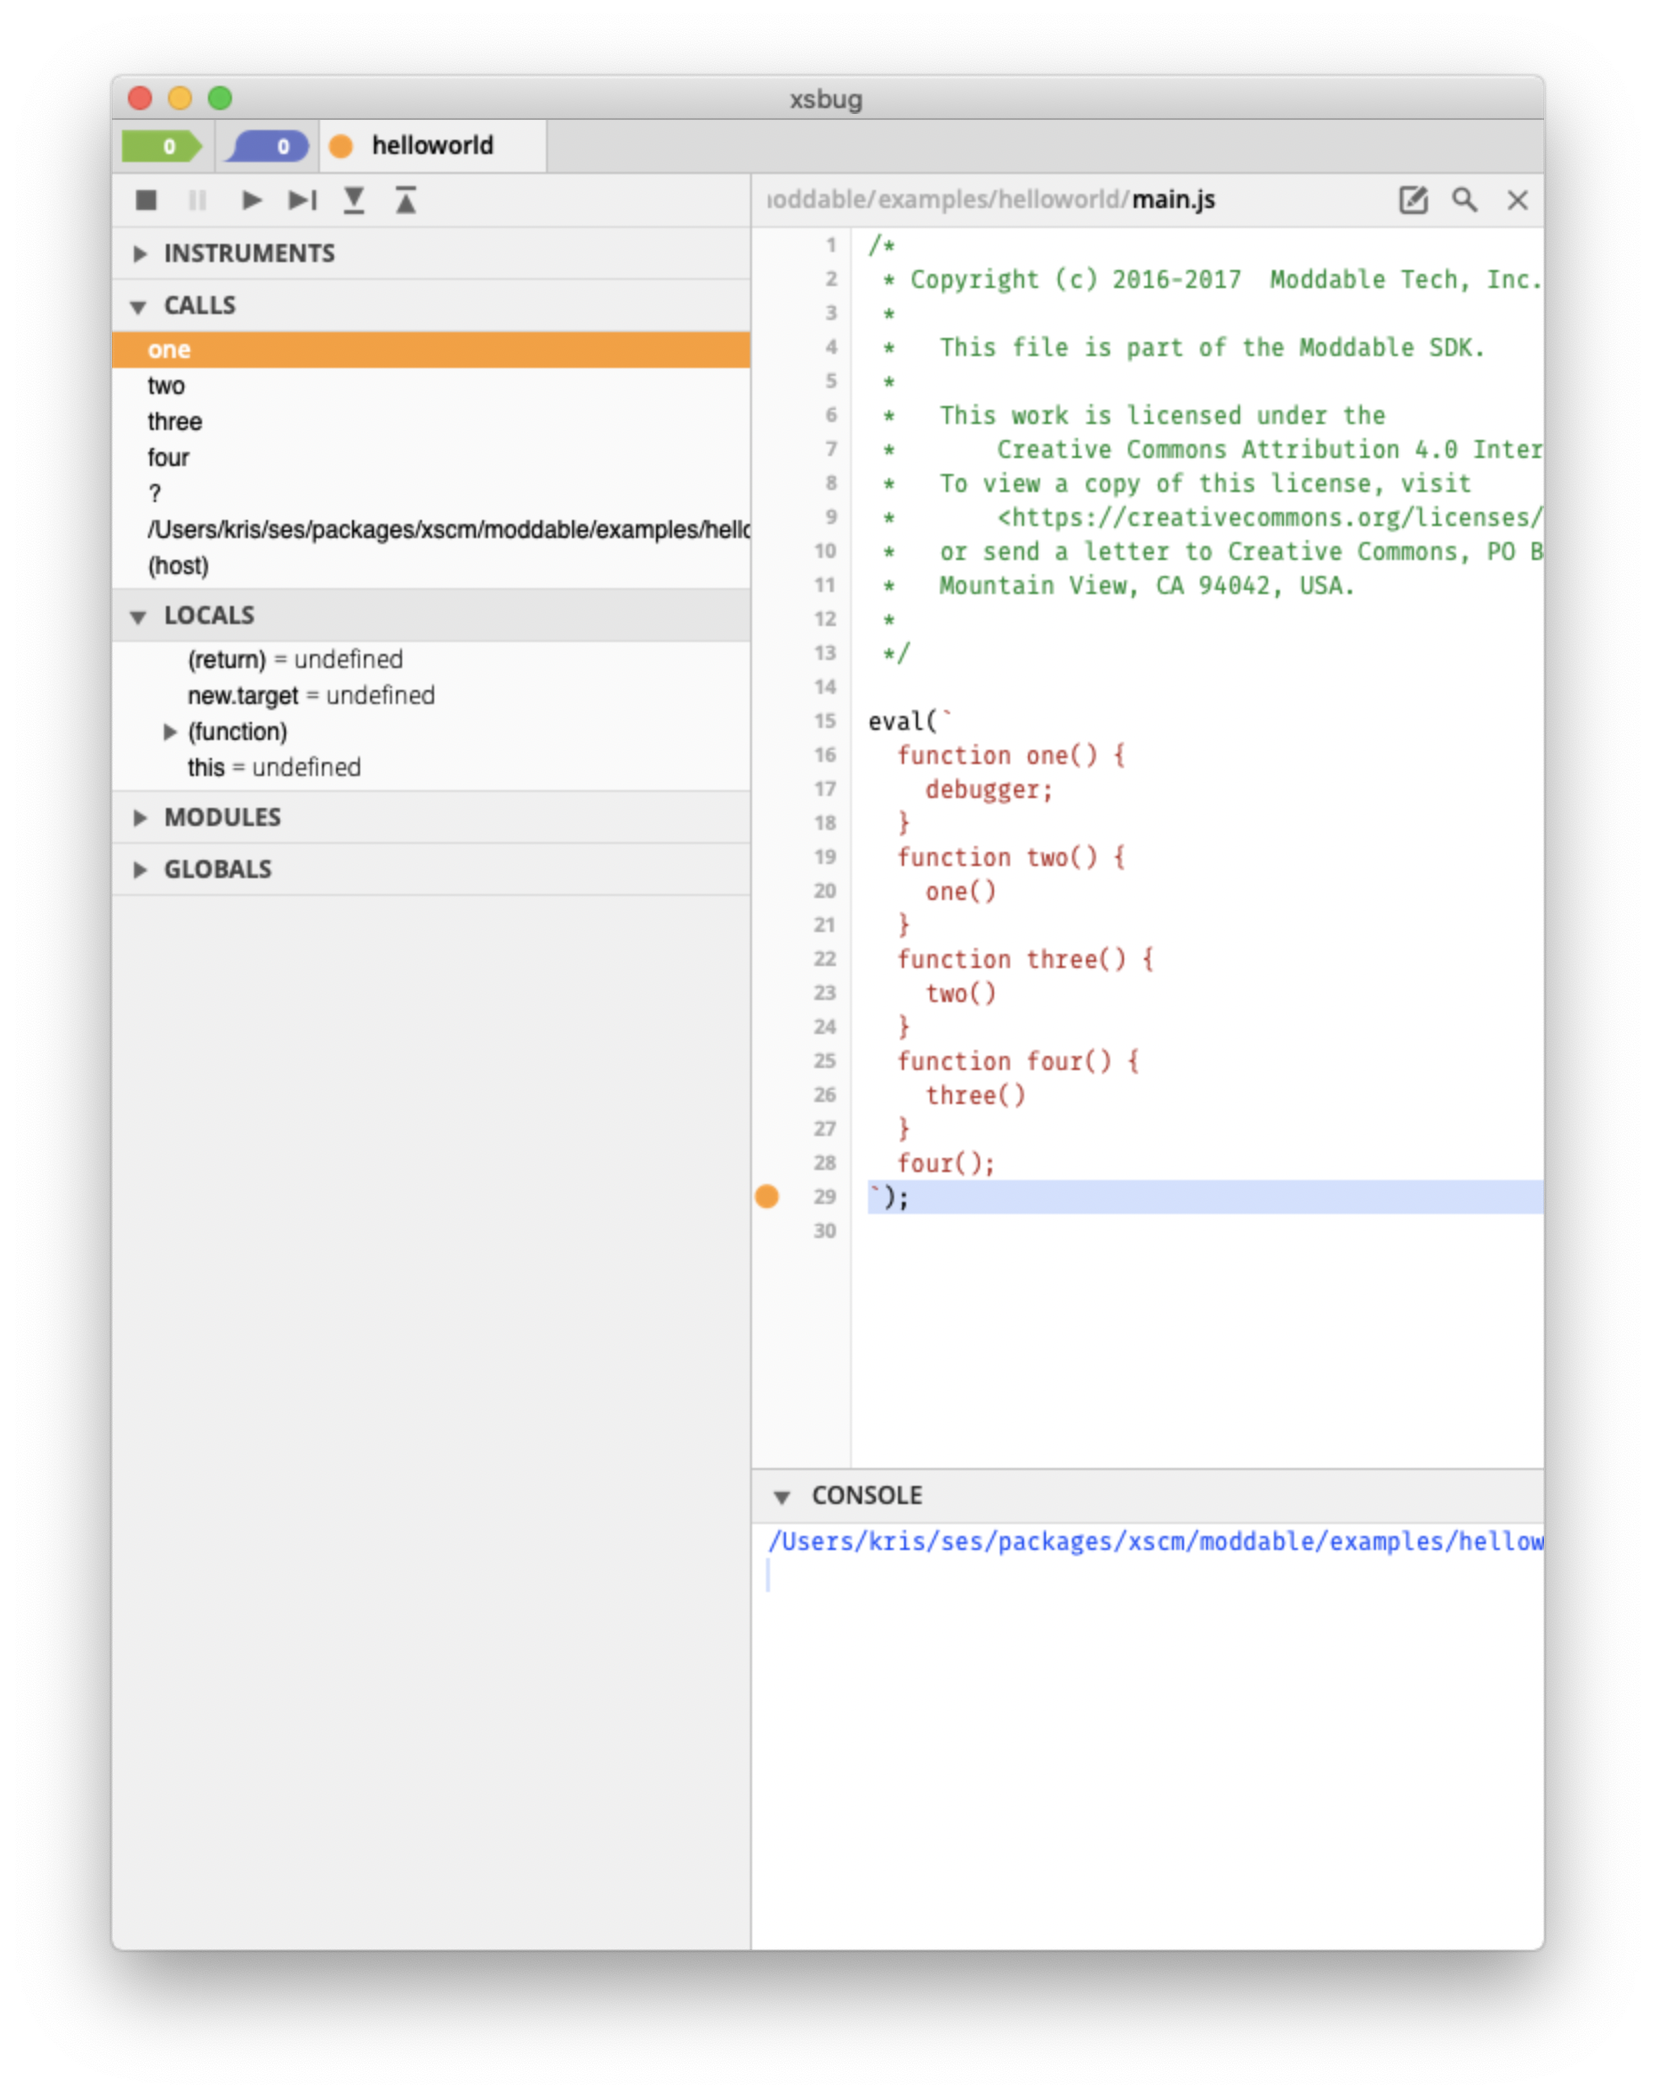
Task: Select the three frame in CALLS stack
Action: (174, 421)
